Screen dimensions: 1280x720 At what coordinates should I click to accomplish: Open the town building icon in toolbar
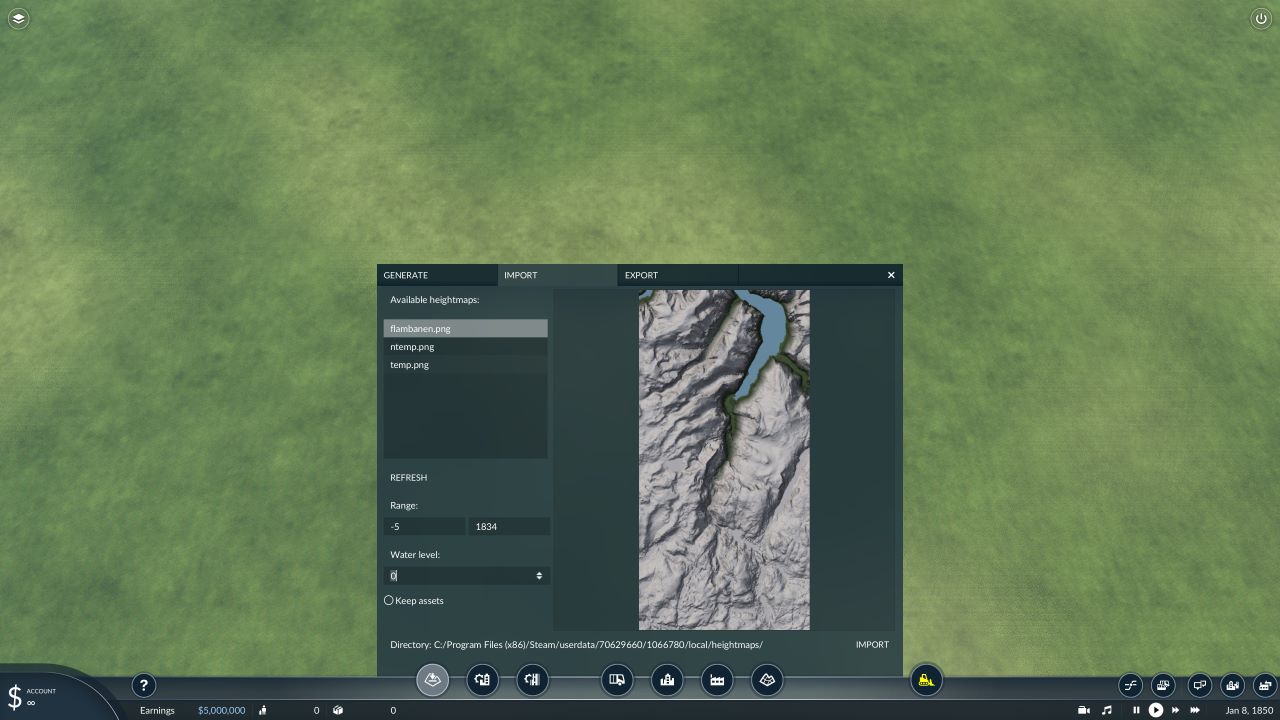point(667,681)
